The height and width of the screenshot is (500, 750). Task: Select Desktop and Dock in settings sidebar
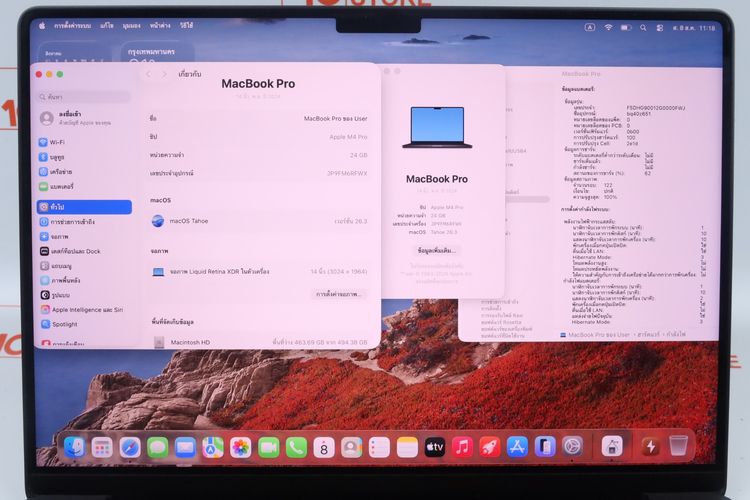coord(84,251)
